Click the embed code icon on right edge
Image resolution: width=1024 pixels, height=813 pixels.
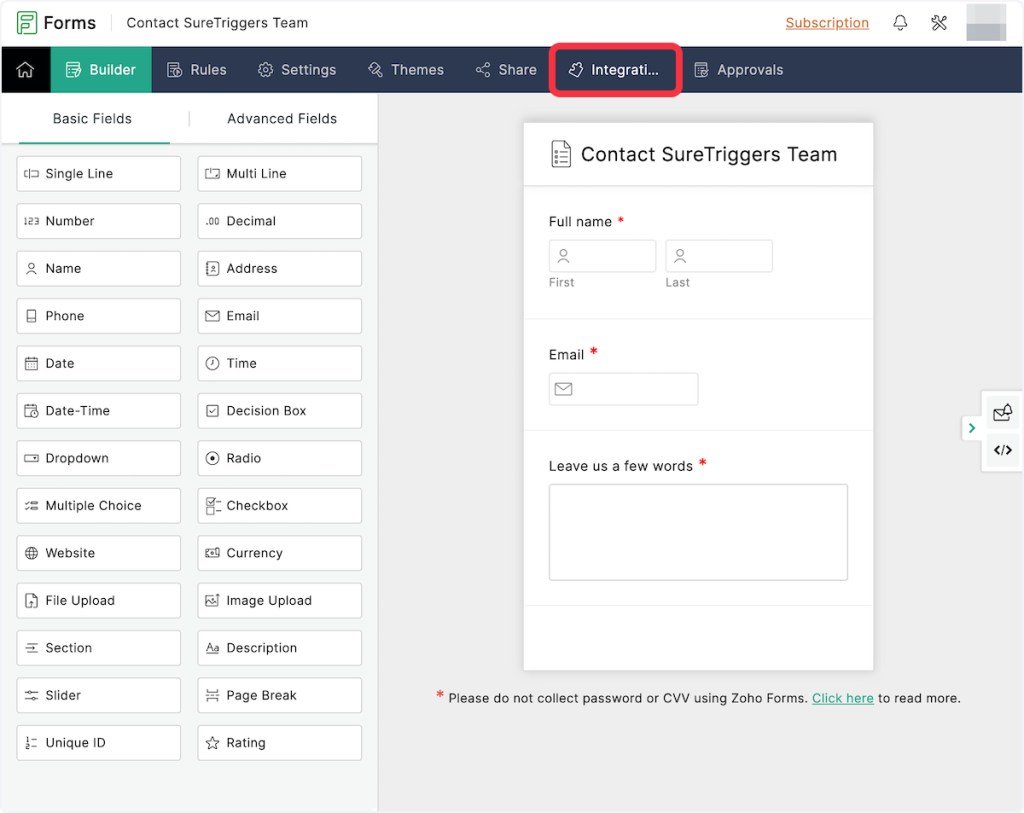1002,450
